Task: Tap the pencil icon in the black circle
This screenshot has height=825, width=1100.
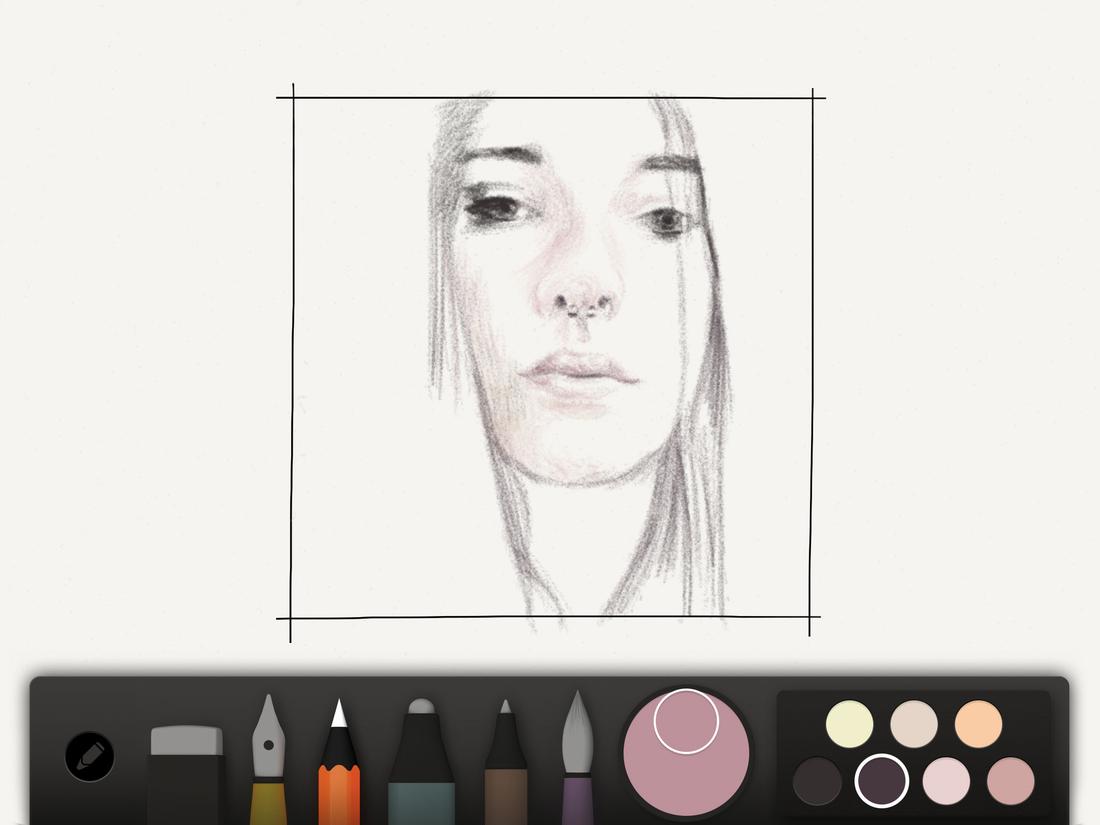Action: [88, 757]
